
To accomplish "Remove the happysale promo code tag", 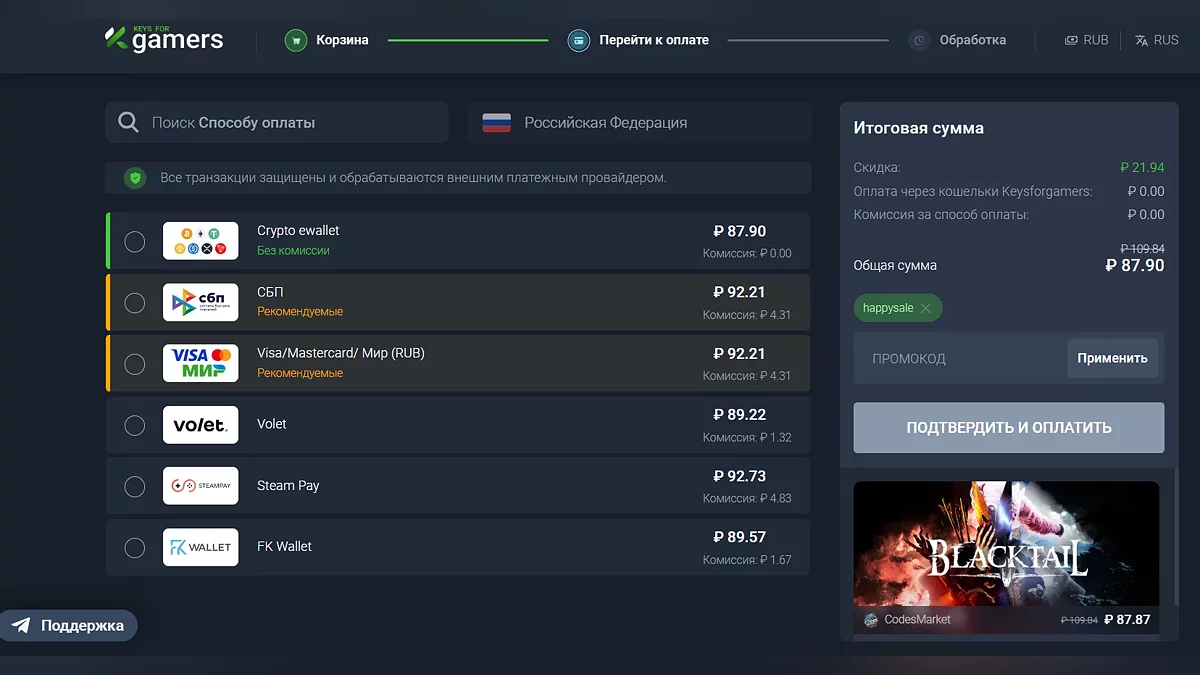I will click(926, 308).
